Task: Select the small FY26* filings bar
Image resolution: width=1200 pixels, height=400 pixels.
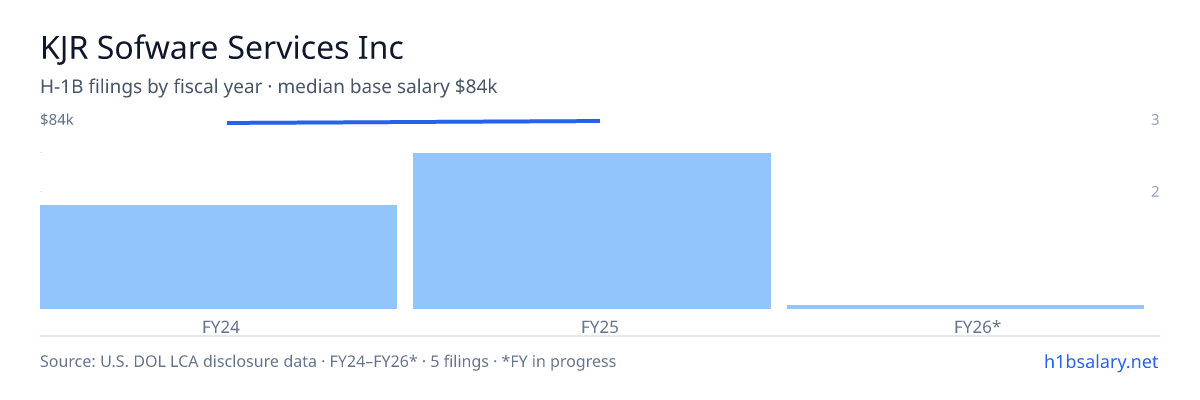Action: [x=965, y=307]
